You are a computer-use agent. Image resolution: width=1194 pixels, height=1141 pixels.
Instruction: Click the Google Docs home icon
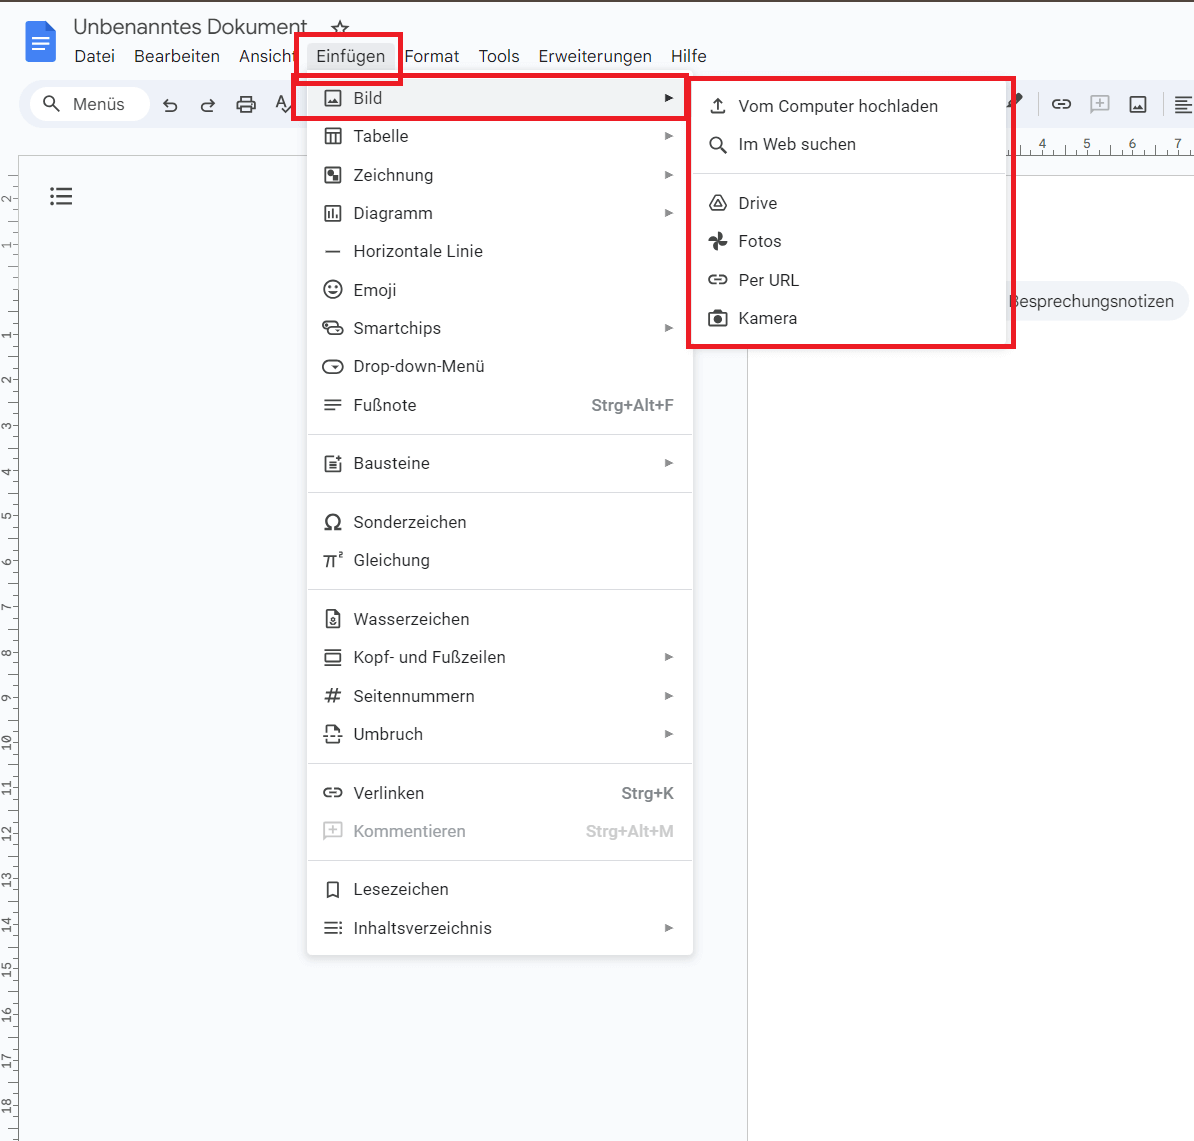coord(41,42)
